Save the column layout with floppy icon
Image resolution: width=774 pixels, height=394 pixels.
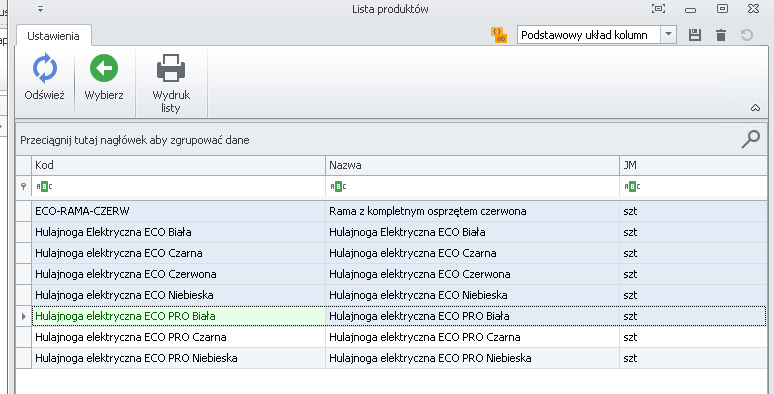[x=695, y=35]
